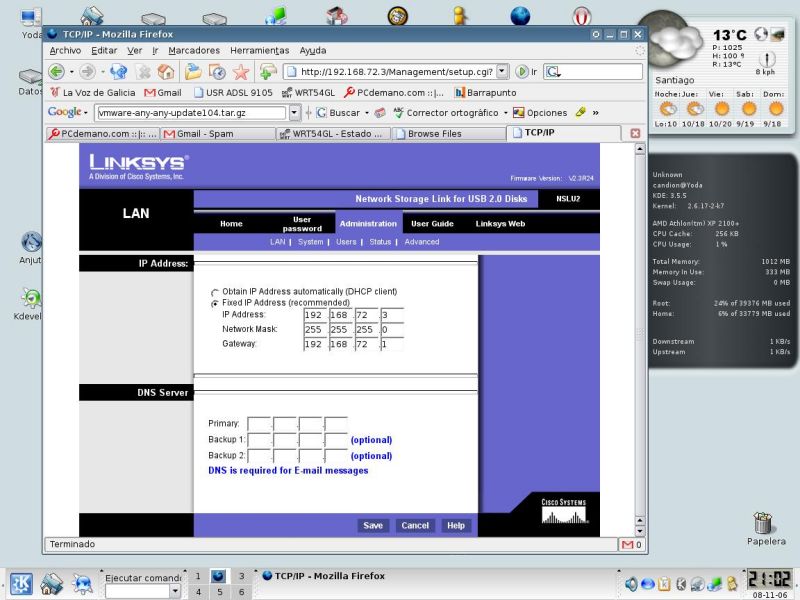This screenshot has width=800, height=600.
Task: Launch the Kdevelop desktop icon
Action: click(x=30, y=304)
